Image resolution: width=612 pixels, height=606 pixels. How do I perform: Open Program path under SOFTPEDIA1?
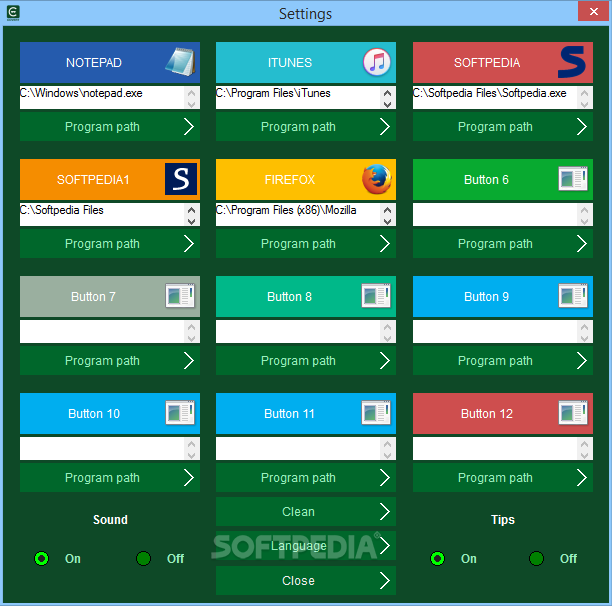(x=110, y=243)
